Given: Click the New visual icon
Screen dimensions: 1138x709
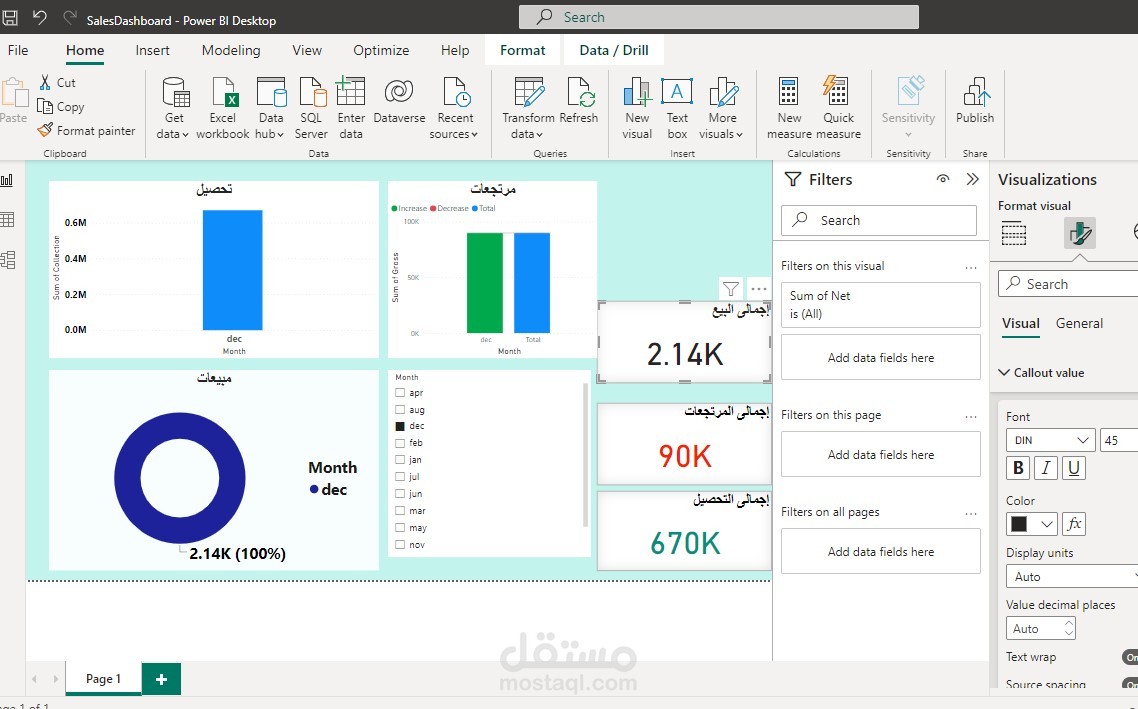Looking at the screenshot, I should click(636, 100).
